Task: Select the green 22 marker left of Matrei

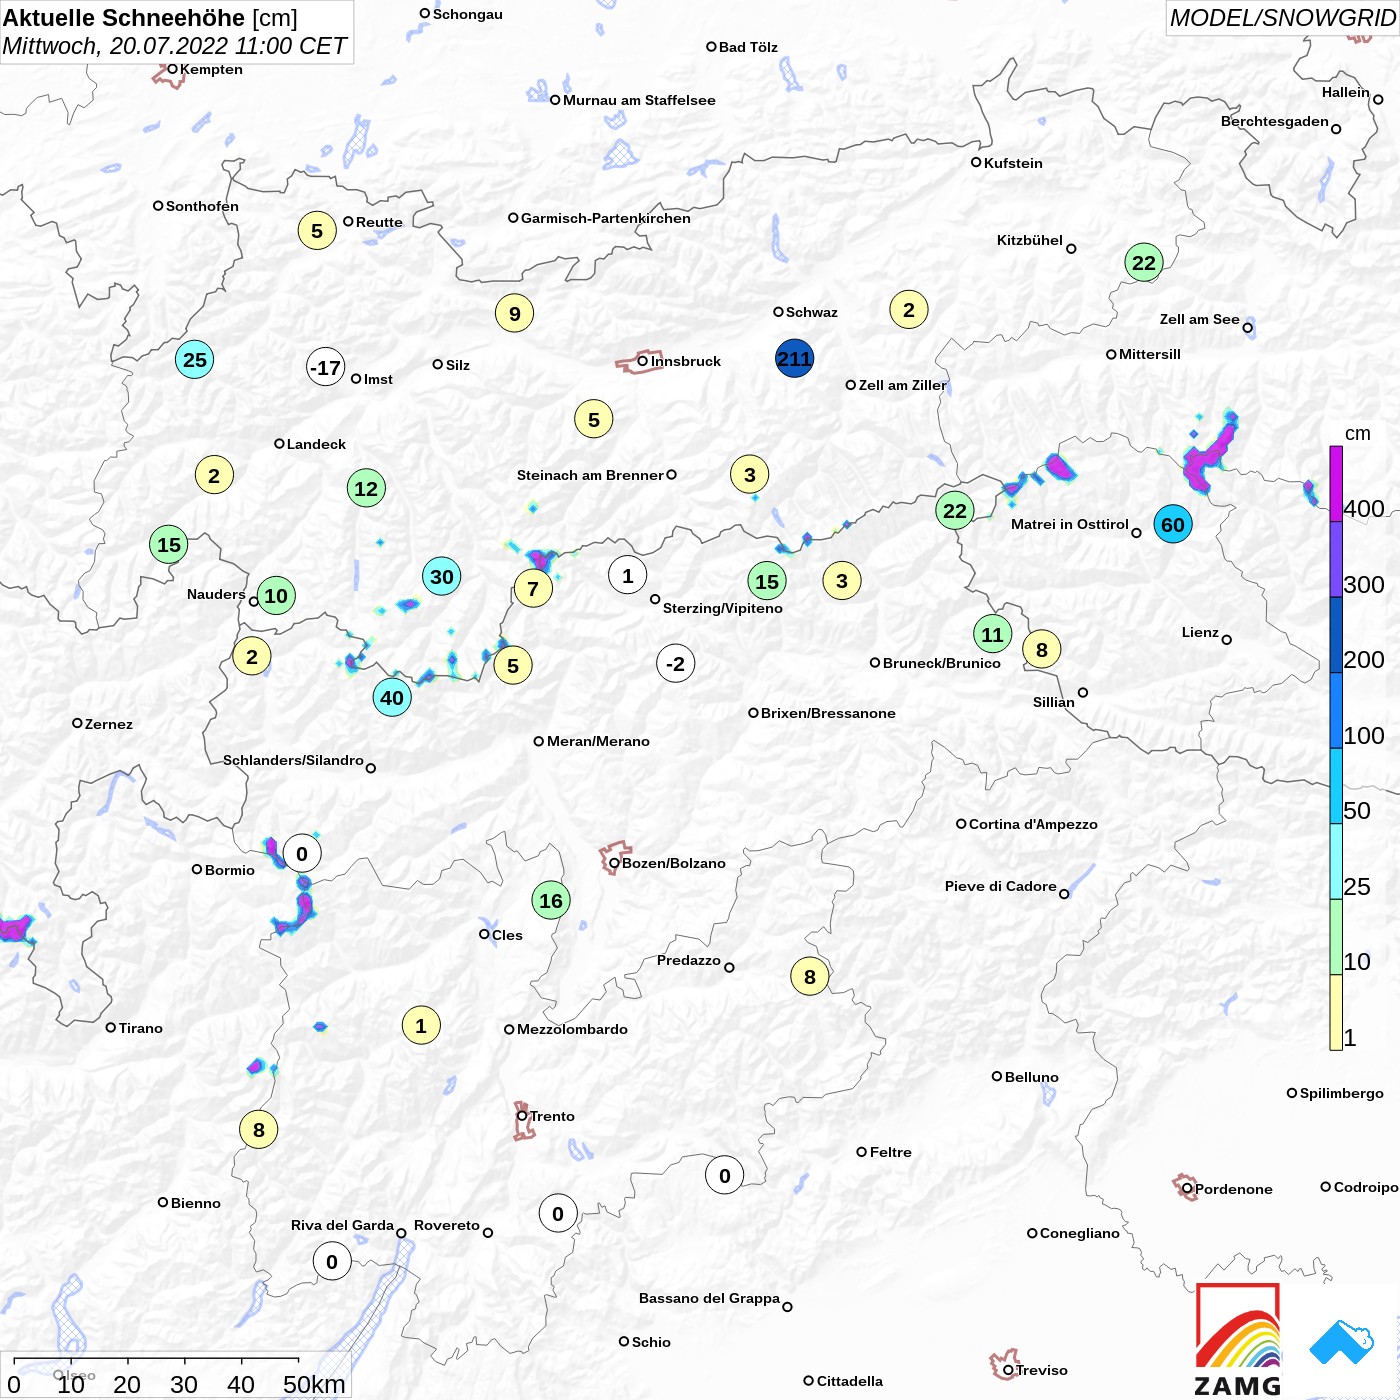Action: pyautogui.click(x=955, y=511)
